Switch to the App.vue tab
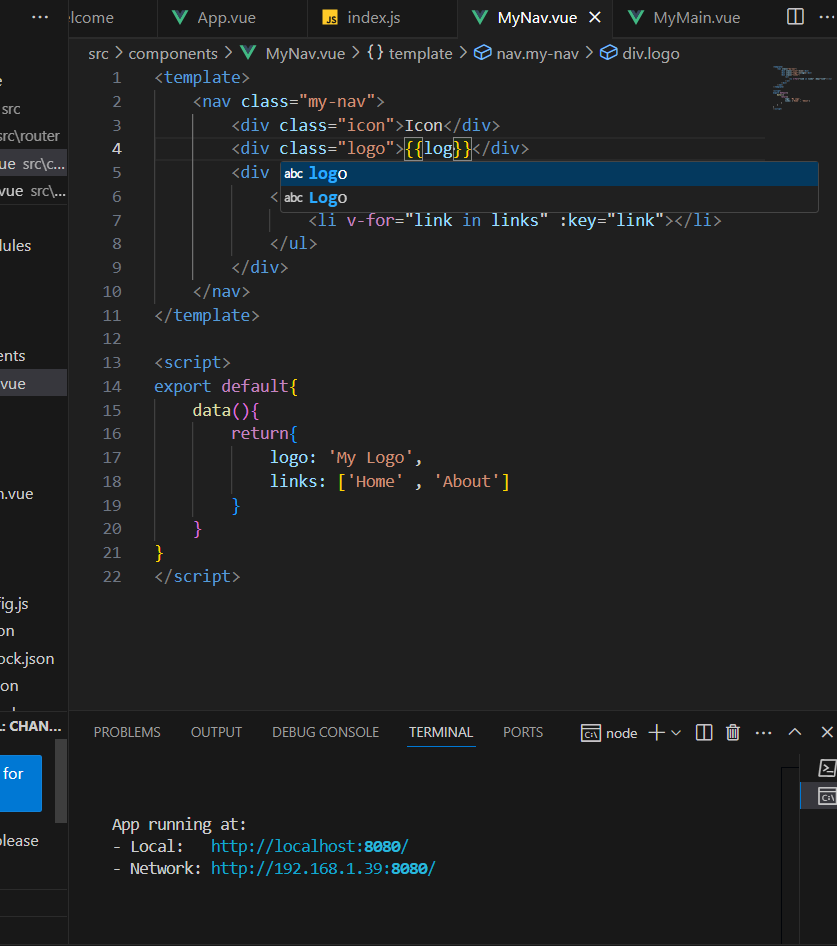837x946 pixels. coord(225,18)
